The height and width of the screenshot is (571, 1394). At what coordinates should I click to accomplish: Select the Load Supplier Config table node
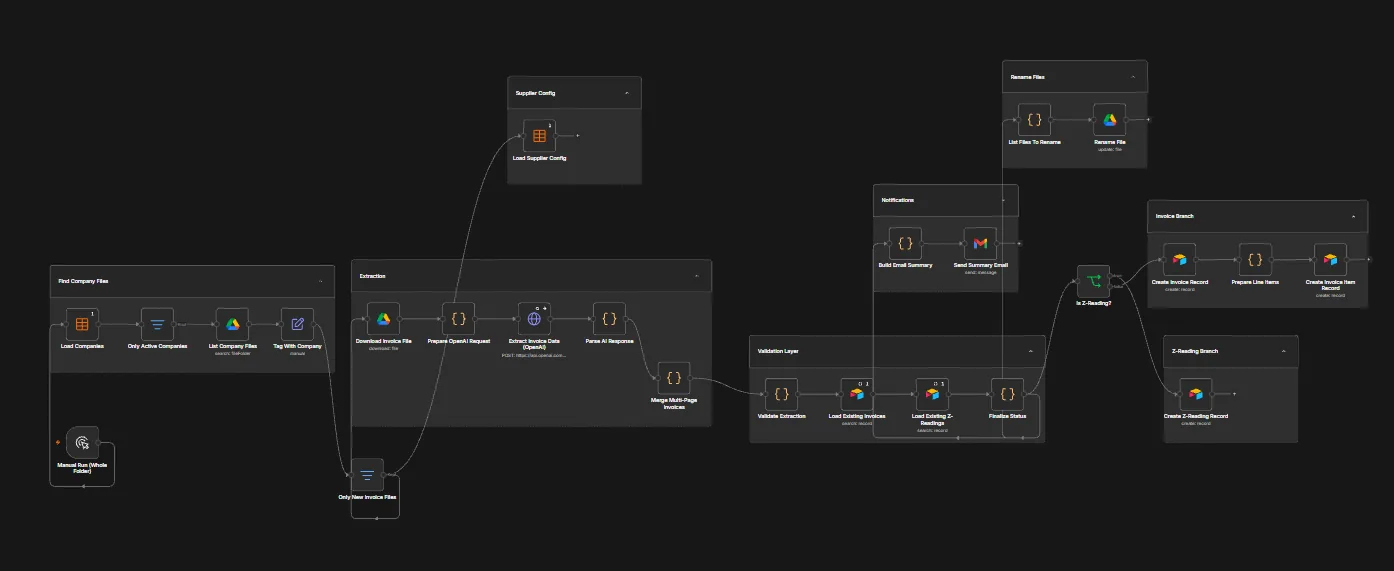click(539, 136)
